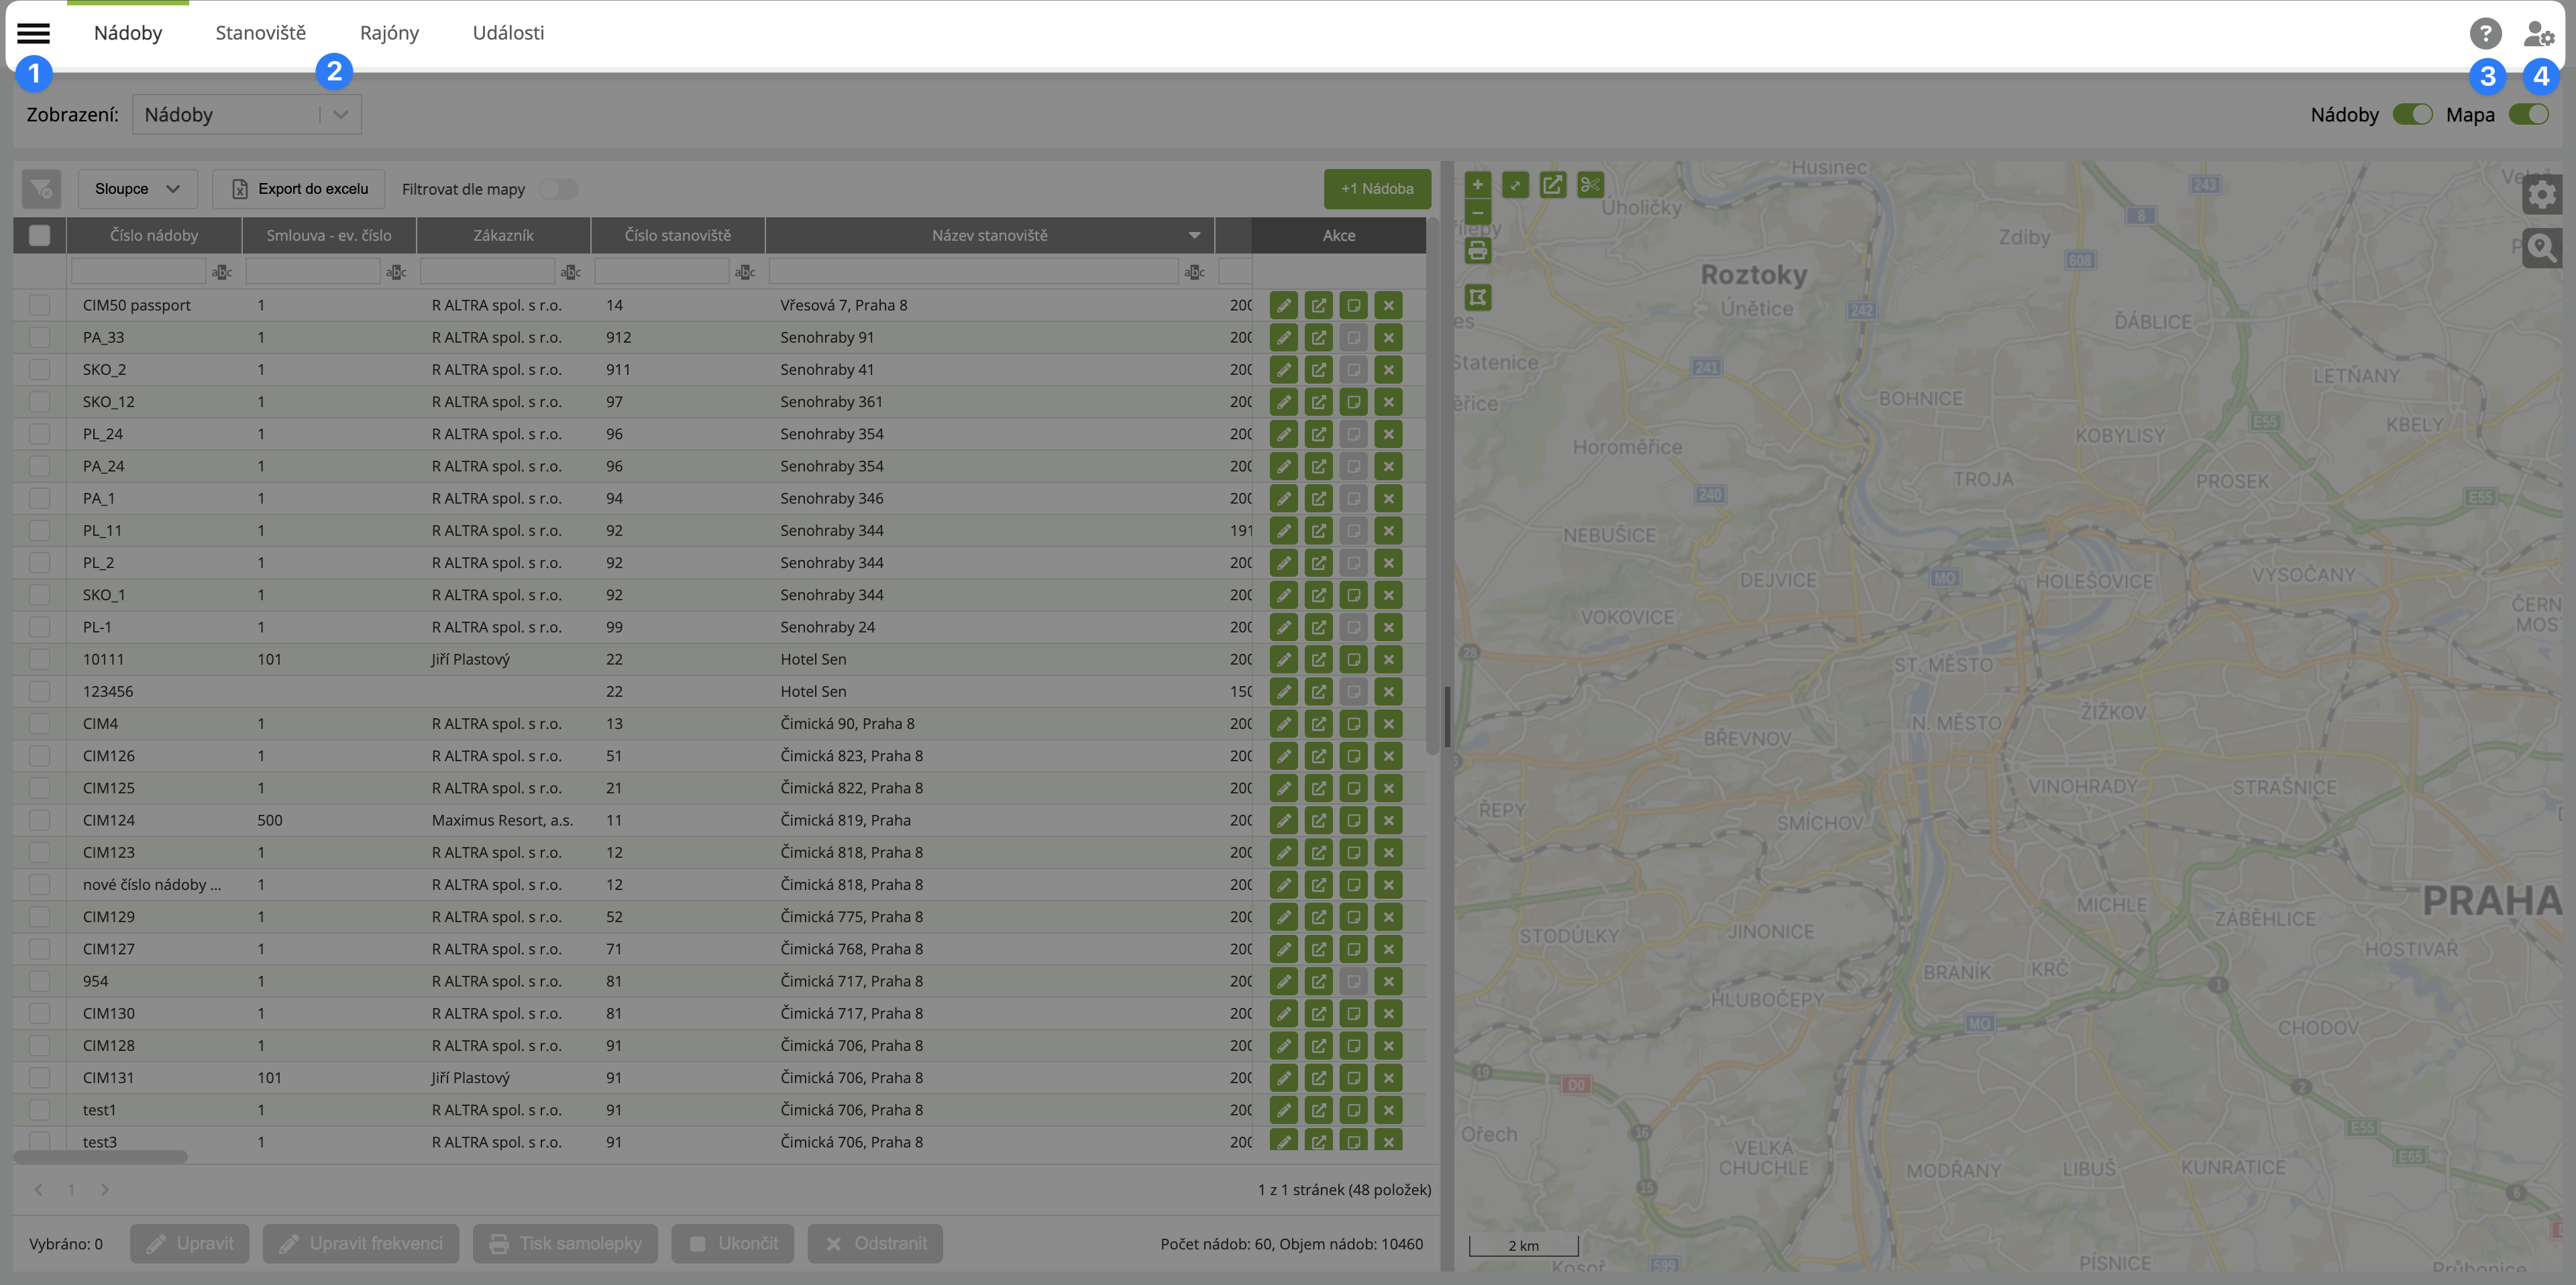
Task: Click the map print icon
Action: pos(1477,250)
